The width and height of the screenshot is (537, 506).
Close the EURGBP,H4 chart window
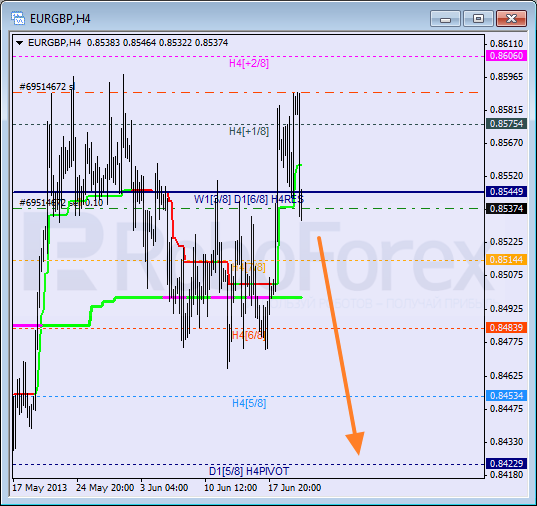[x=511, y=18]
